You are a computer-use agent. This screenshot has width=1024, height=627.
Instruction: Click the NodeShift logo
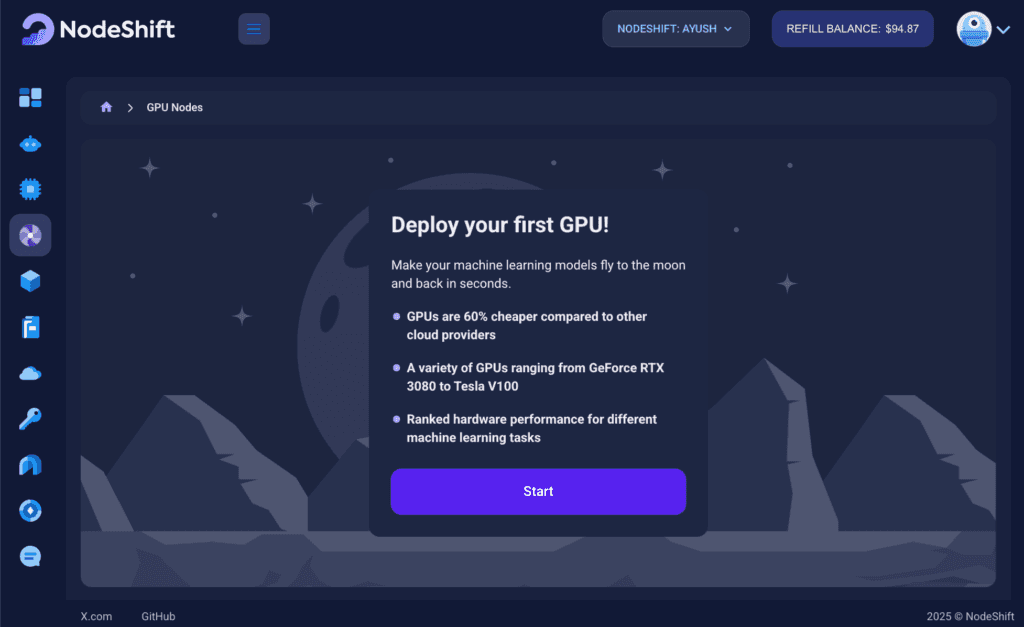point(98,29)
